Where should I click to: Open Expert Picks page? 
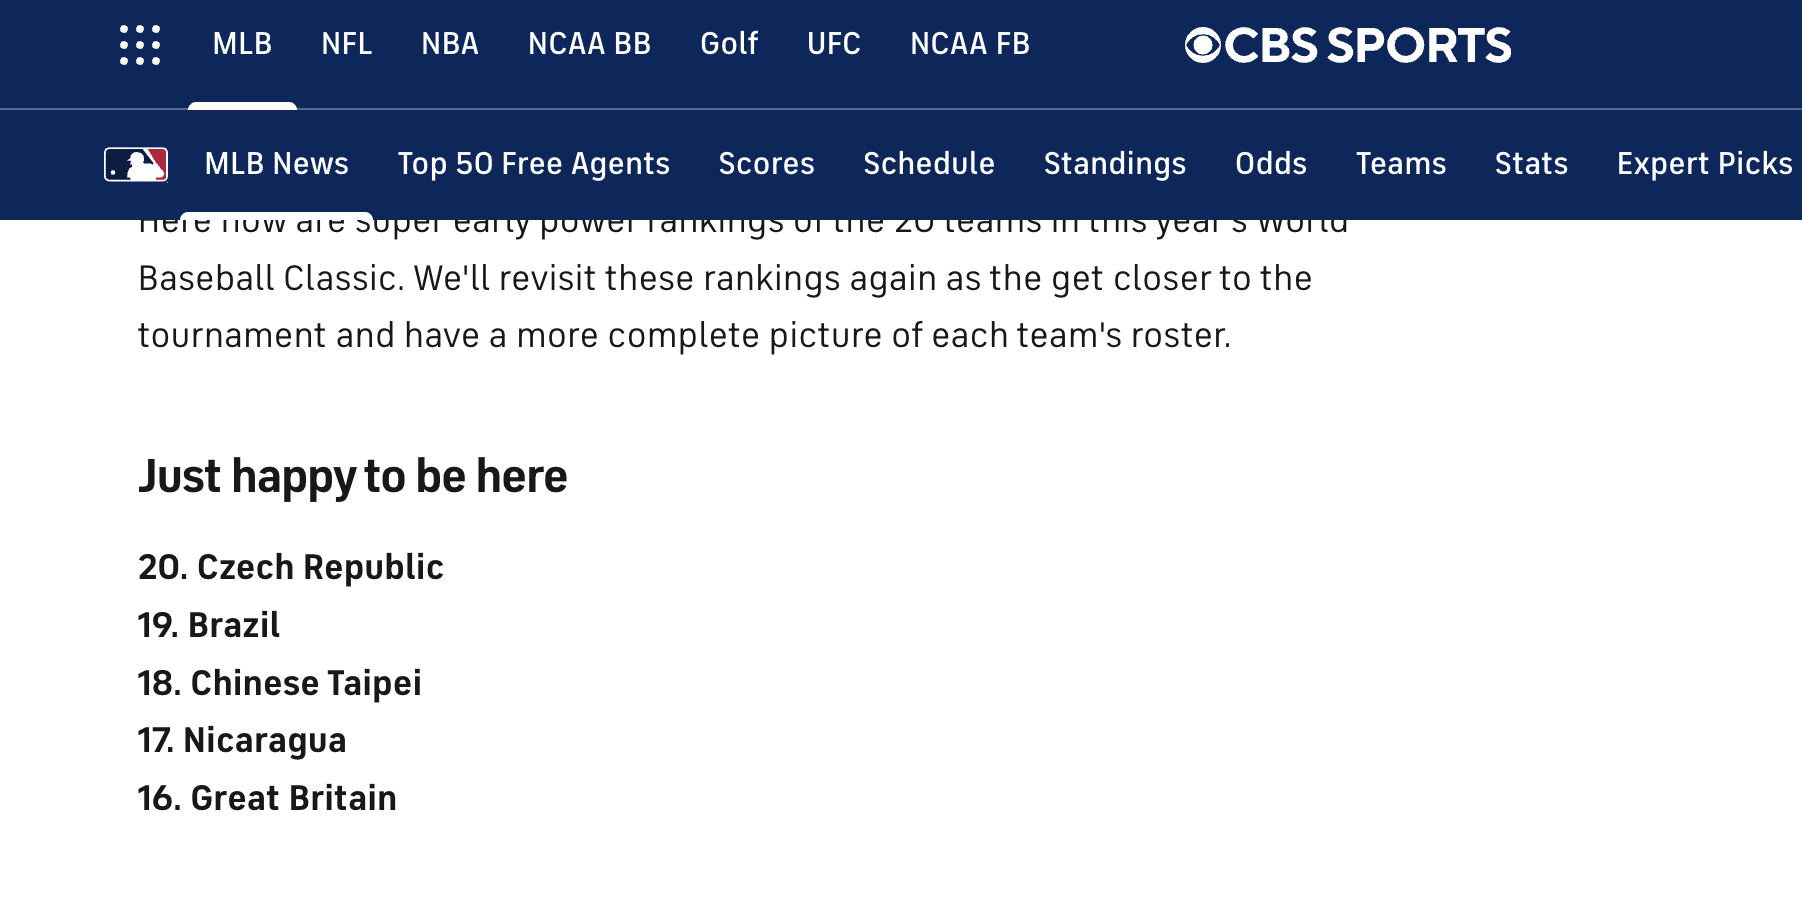1704,164
